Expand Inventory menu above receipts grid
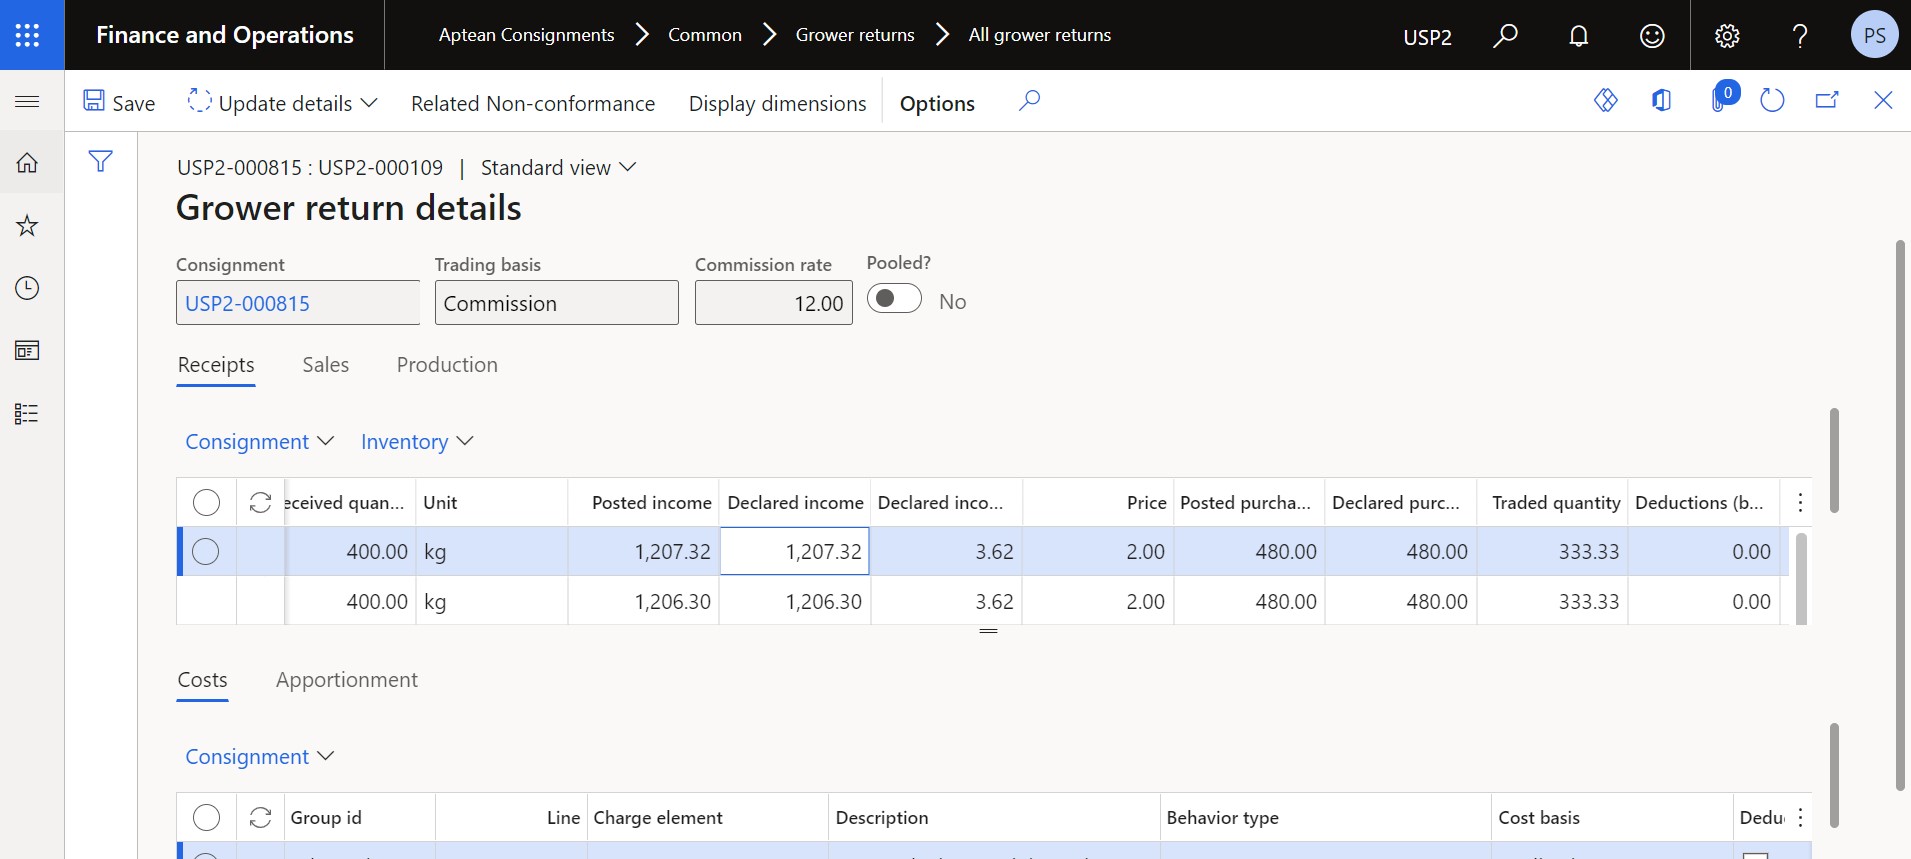 [417, 442]
